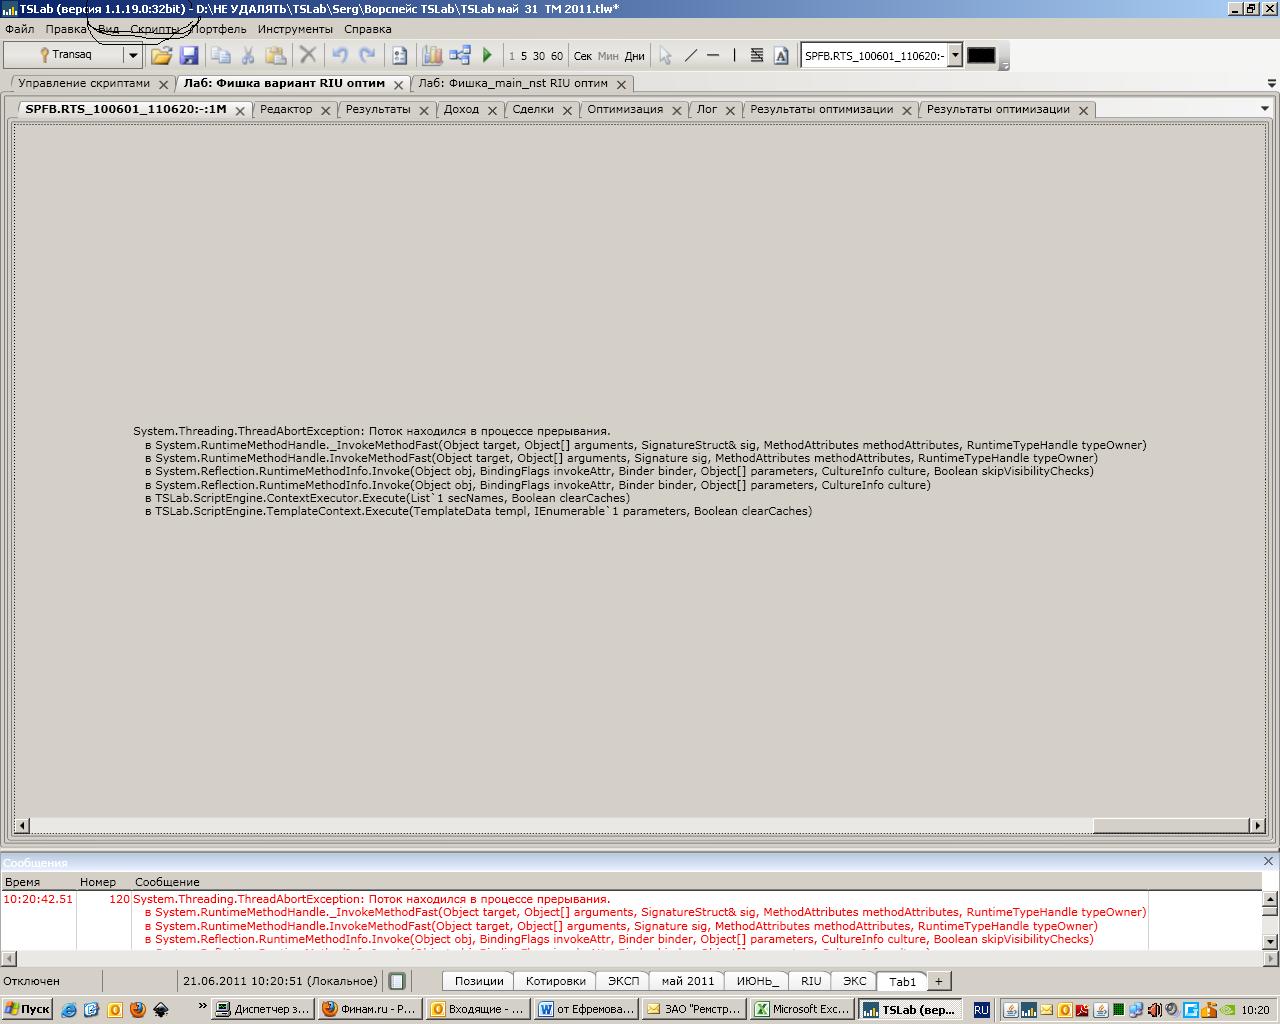The image size is (1280, 1024).
Task: Close the Лог tab
Action: 730,110
